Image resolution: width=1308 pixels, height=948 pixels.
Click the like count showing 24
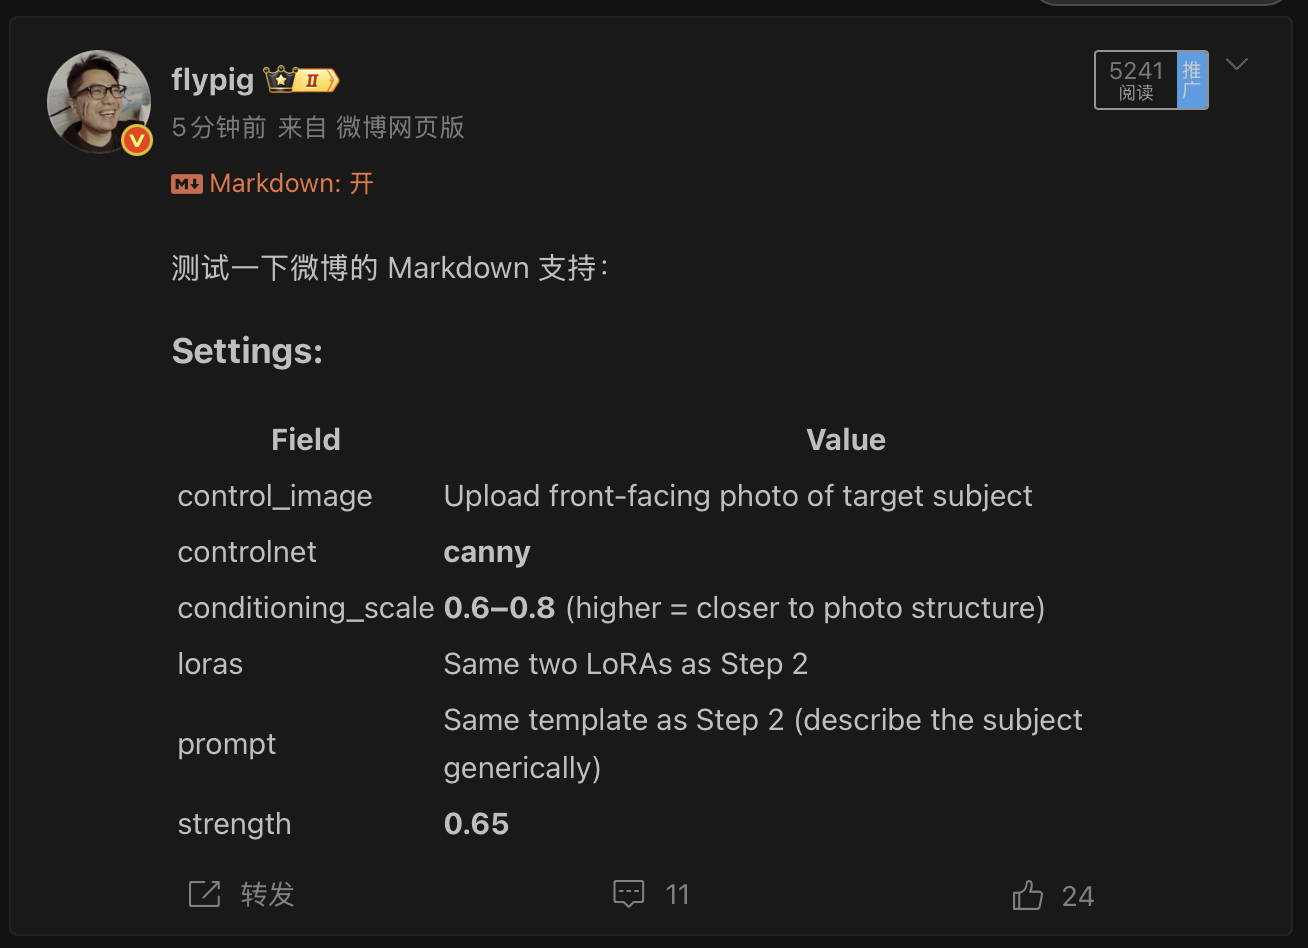tap(1079, 896)
